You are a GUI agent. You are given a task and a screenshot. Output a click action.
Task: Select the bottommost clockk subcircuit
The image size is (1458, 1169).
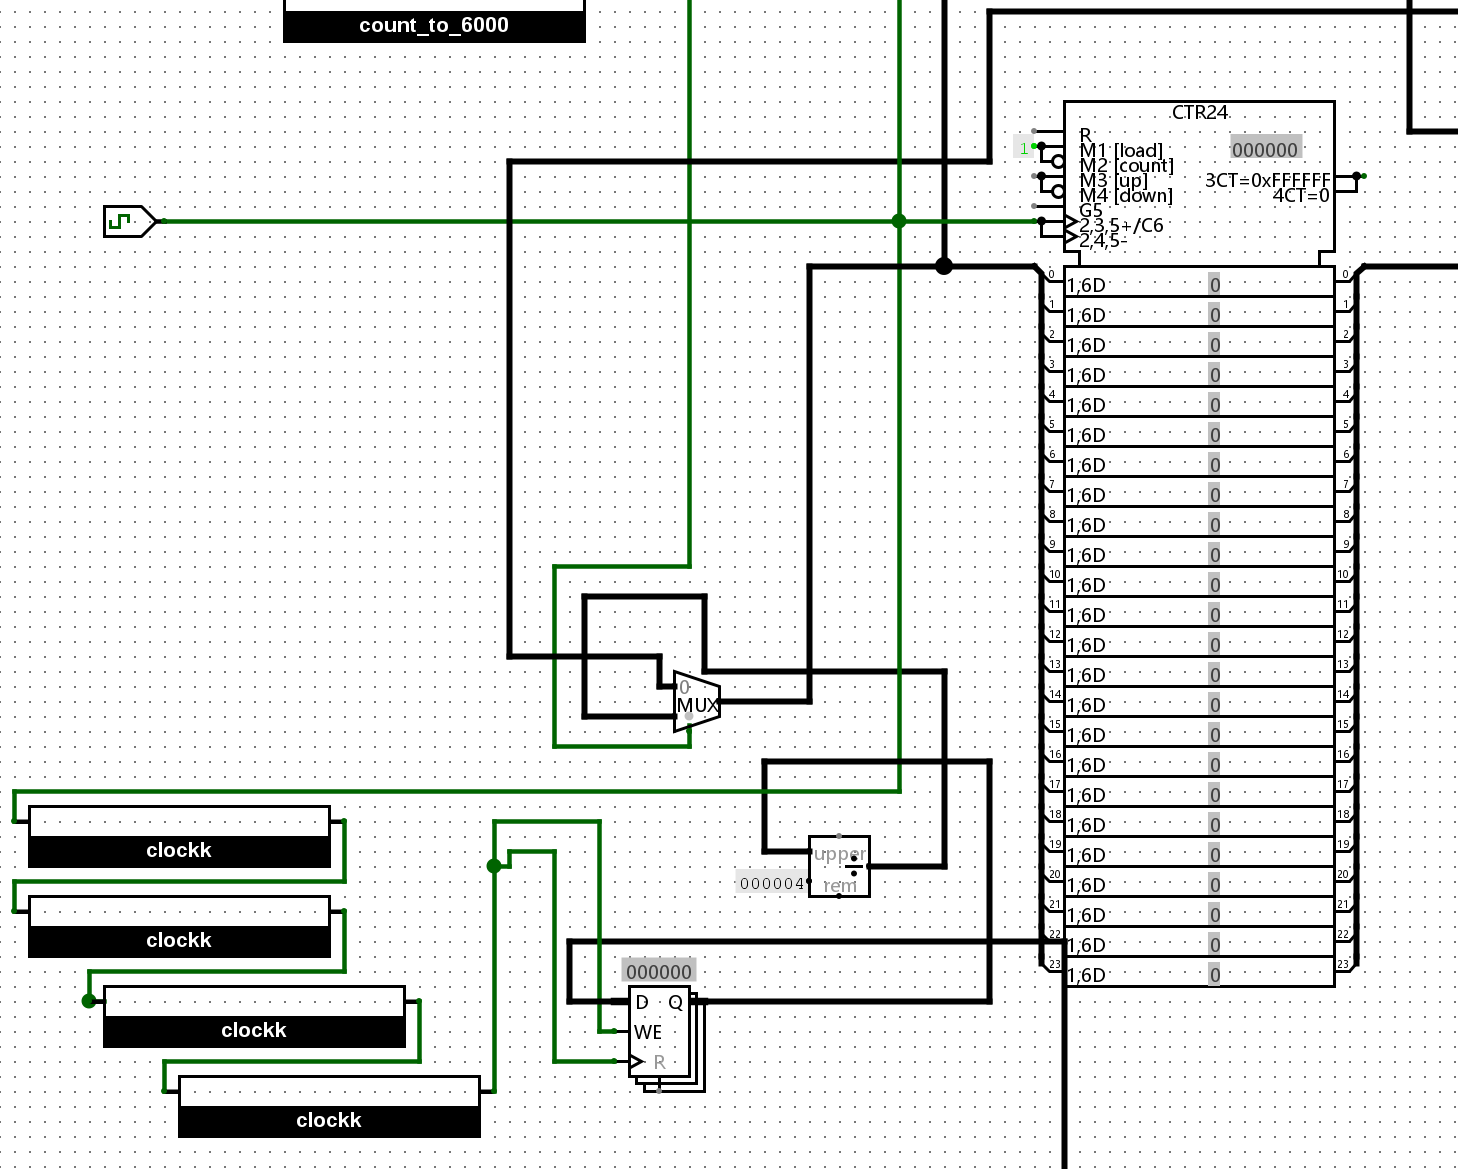pyautogui.click(x=329, y=1107)
